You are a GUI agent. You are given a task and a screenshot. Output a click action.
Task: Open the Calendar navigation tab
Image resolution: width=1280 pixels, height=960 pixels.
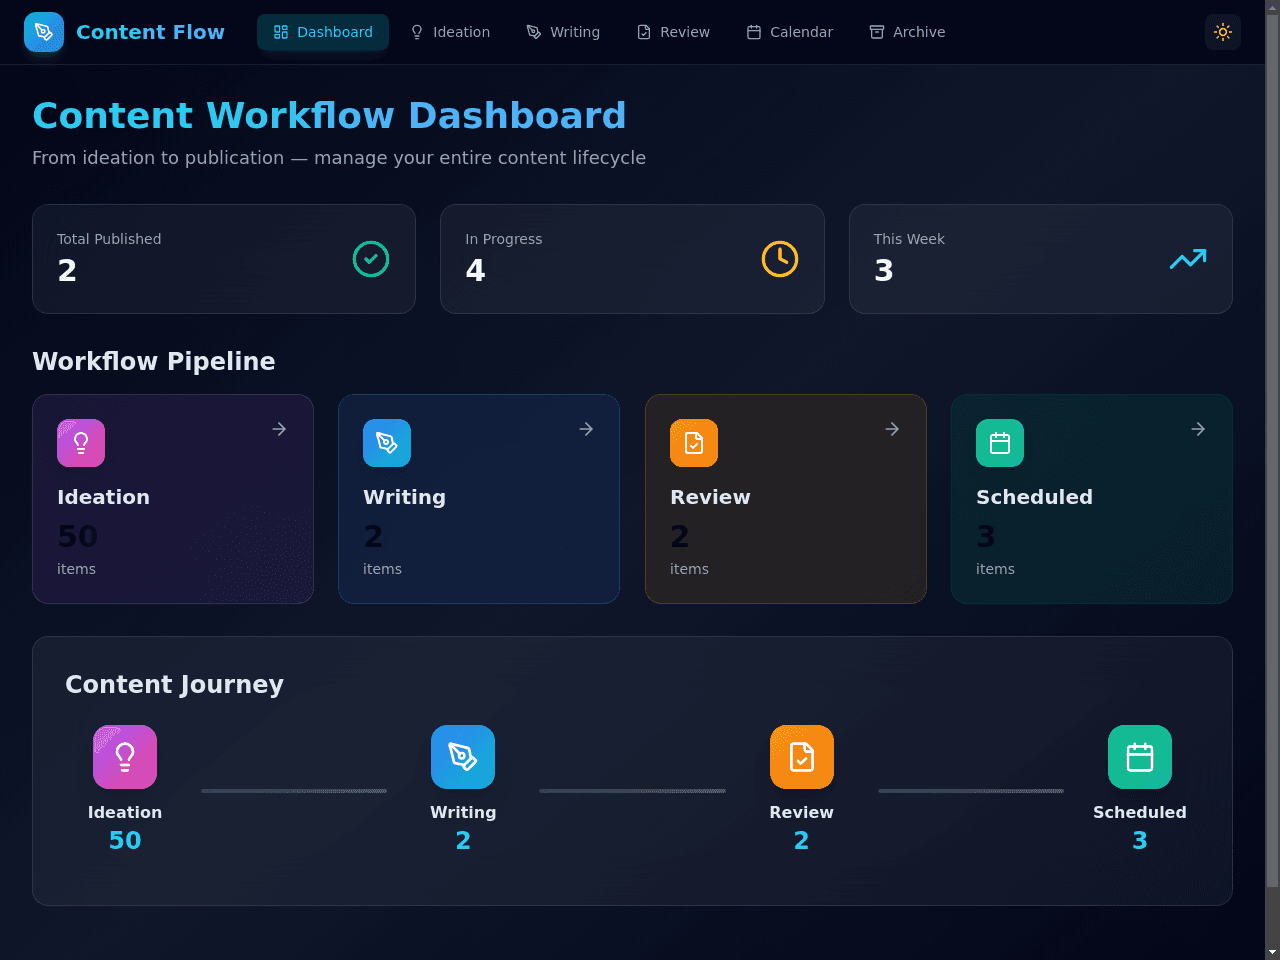(x=789, y=32)
